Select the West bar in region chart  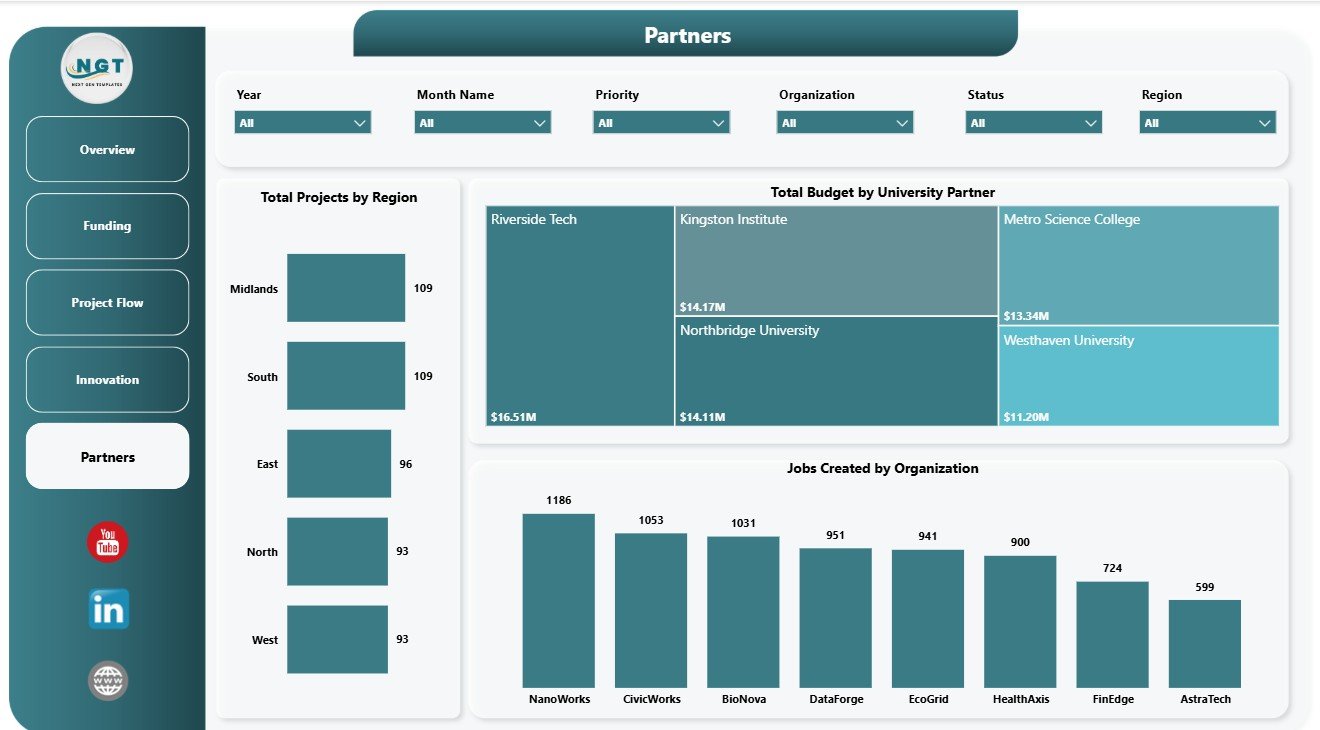pos(337,639)
